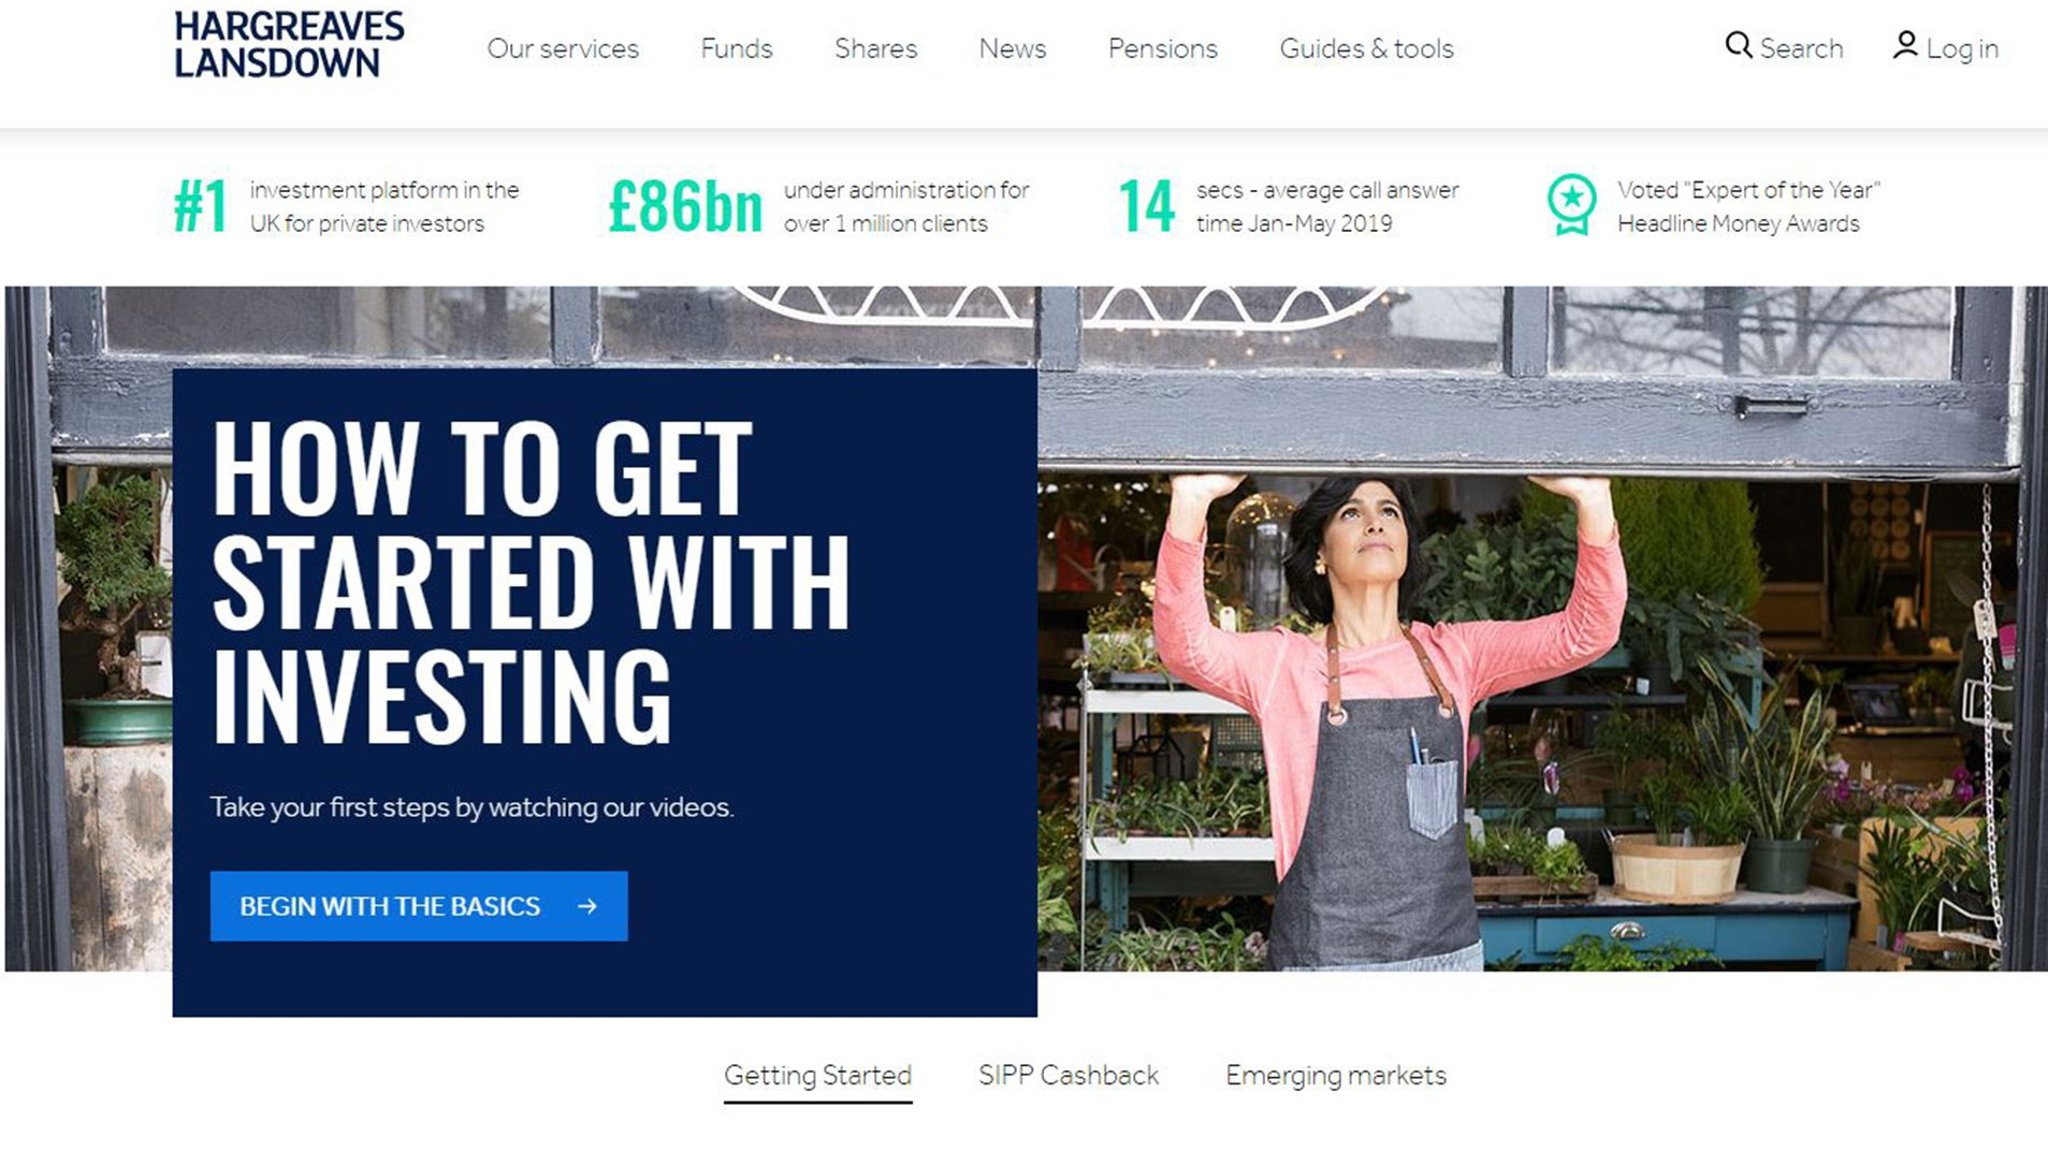Click the Hargreaves Lansdown logo
2048x1152 pixels.
pyautogui.click(x=289, y=44)
